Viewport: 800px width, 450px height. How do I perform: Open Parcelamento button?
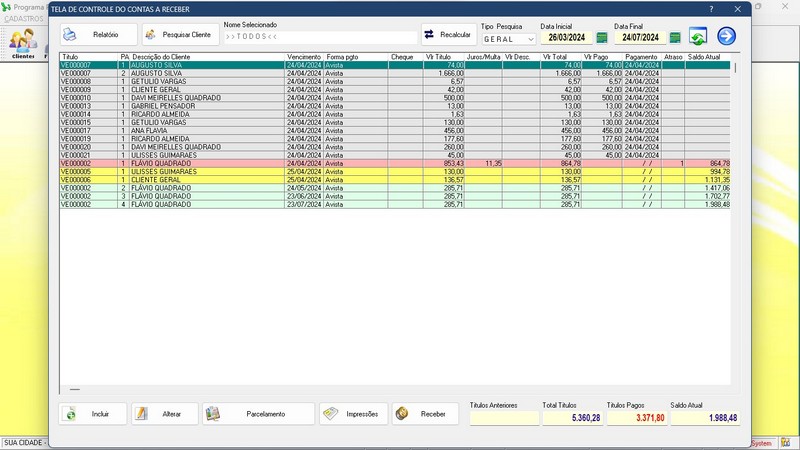(259, 414)
